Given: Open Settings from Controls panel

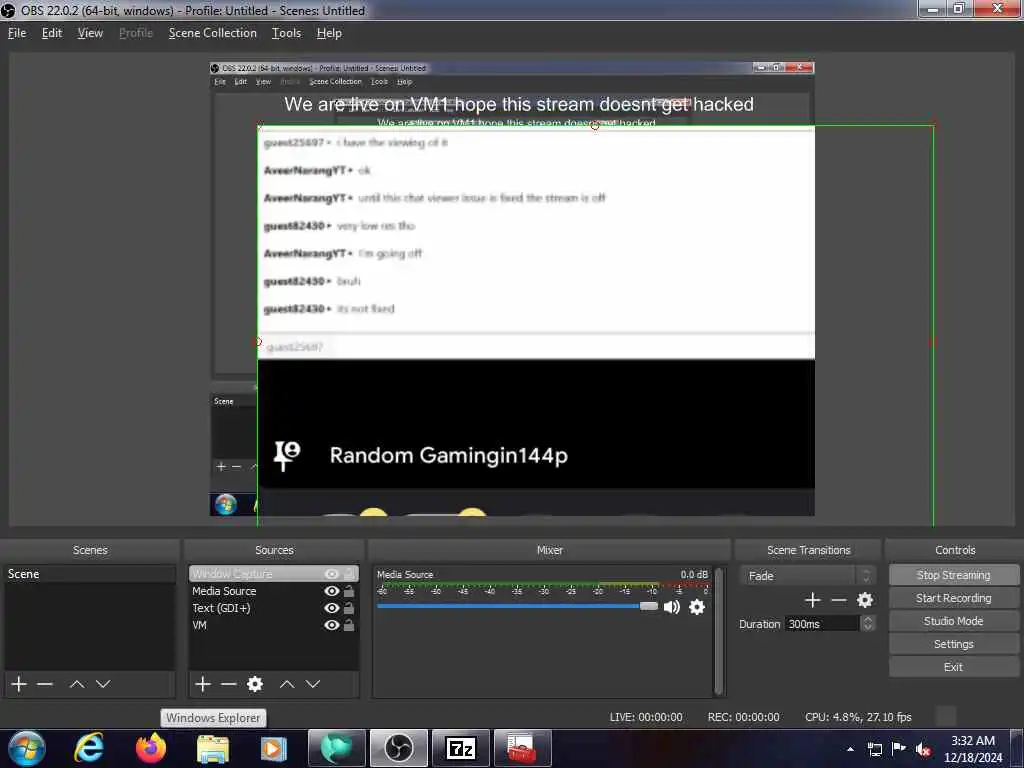Looking at the screenshot, I should click(x=953, y=644).
